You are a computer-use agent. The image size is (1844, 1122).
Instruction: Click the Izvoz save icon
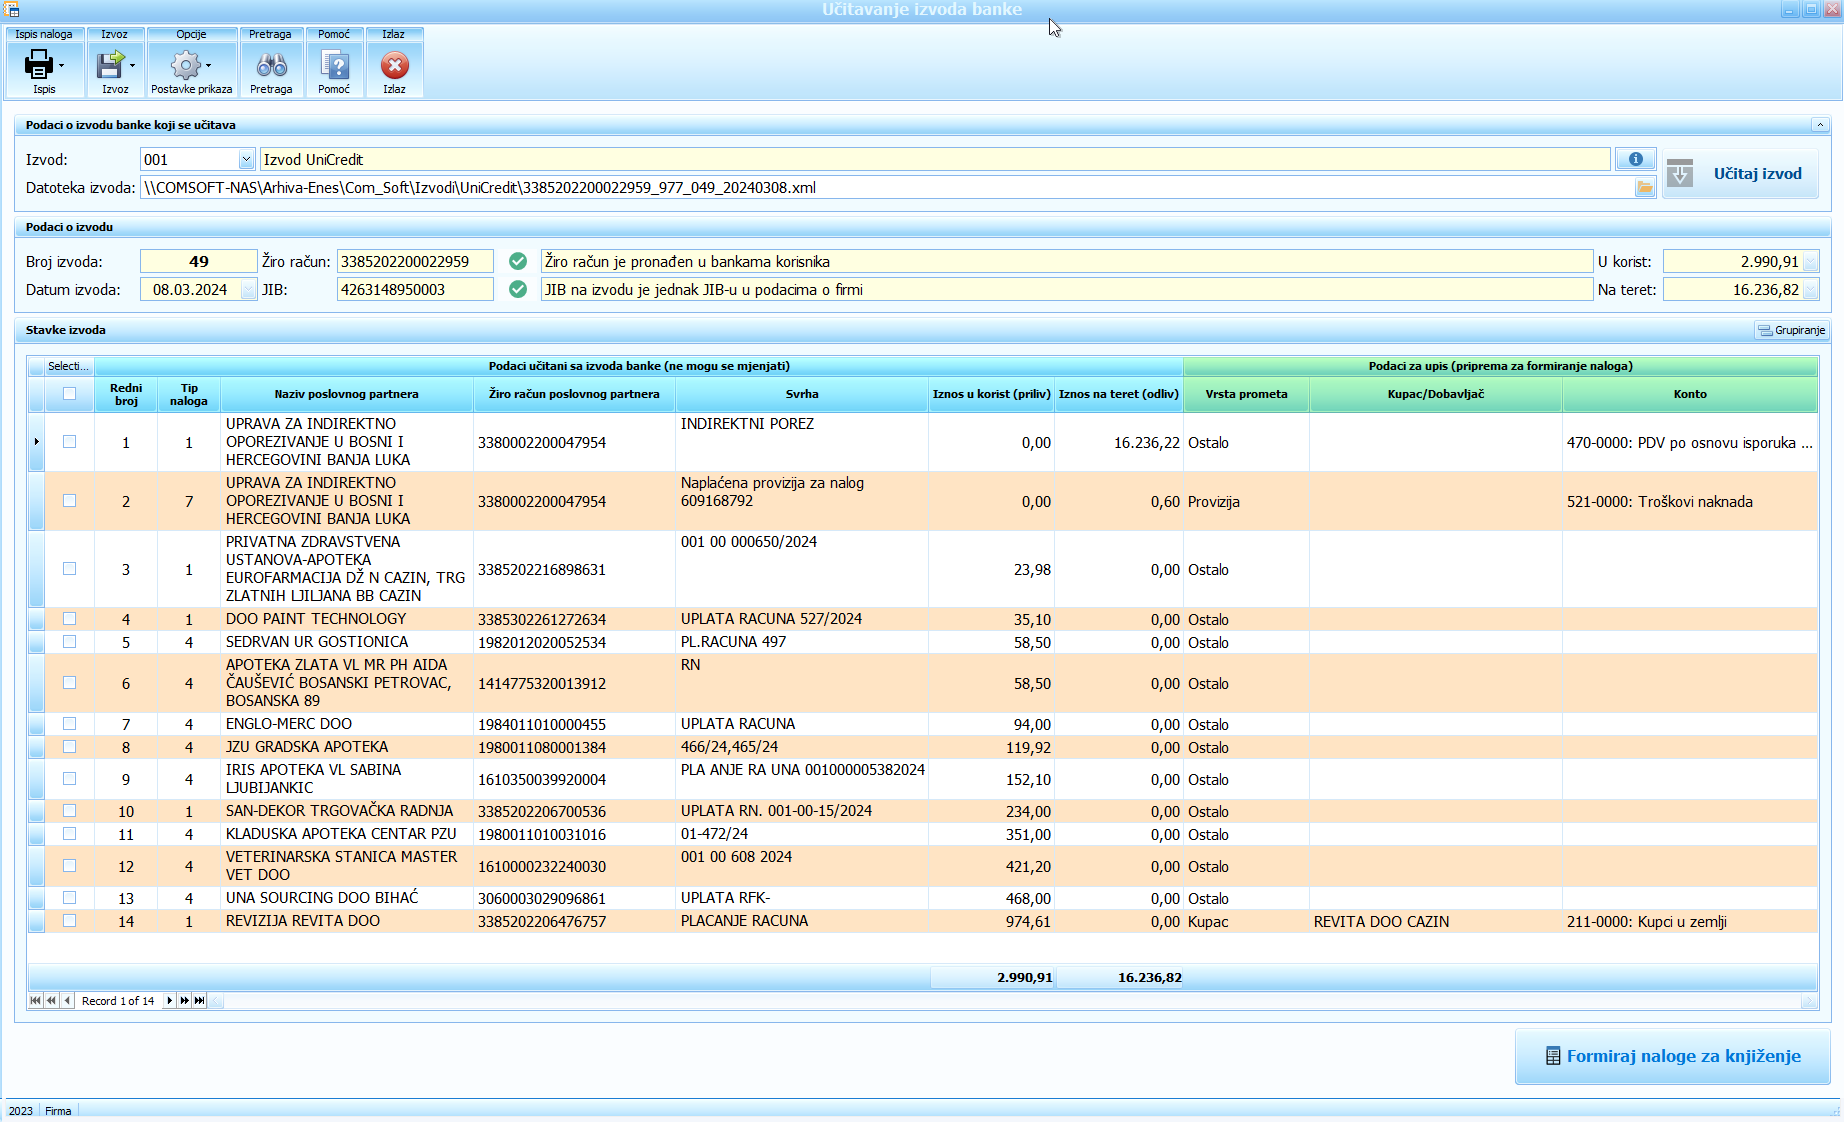(x=110, y=66)
